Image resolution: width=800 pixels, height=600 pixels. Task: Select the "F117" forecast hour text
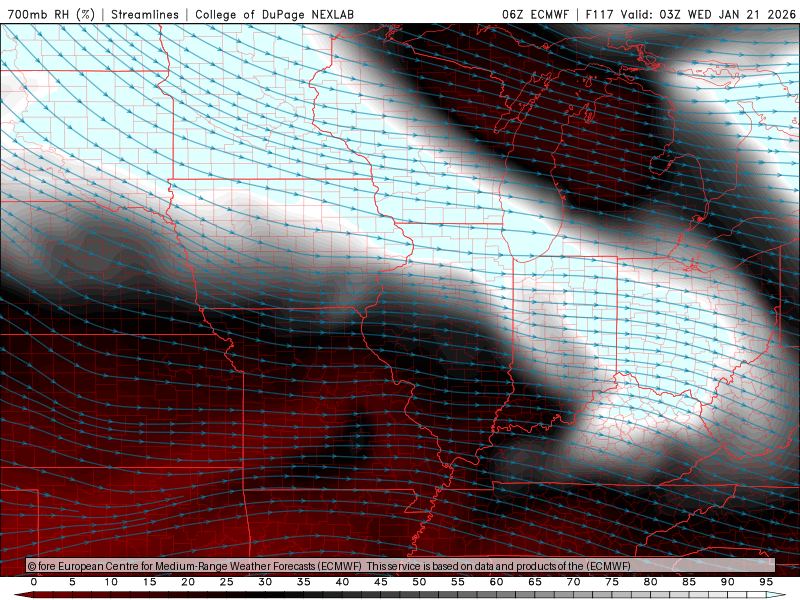click(x=601, y=14)
